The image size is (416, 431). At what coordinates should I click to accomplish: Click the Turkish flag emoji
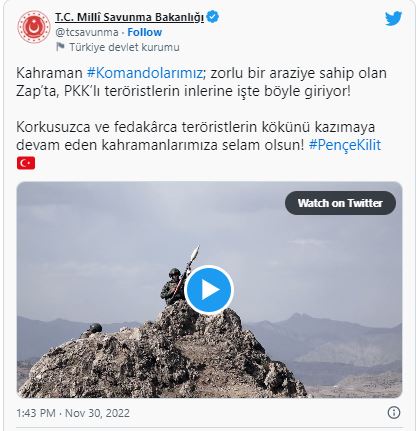tap(26, 163)
